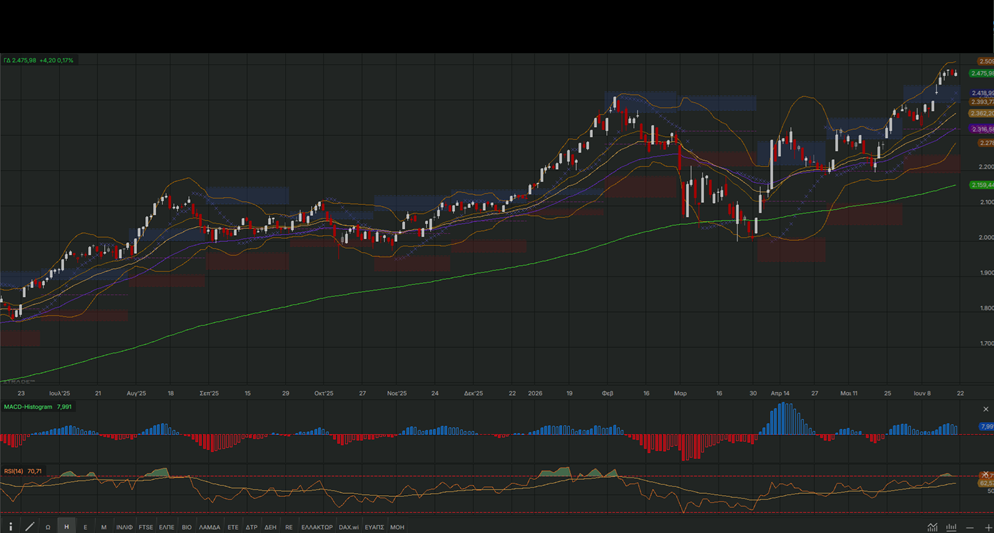The image size is (994, 533).
Task: Click the 2026 year axis label
Action: pyautogui.click(x=535, y=394)
